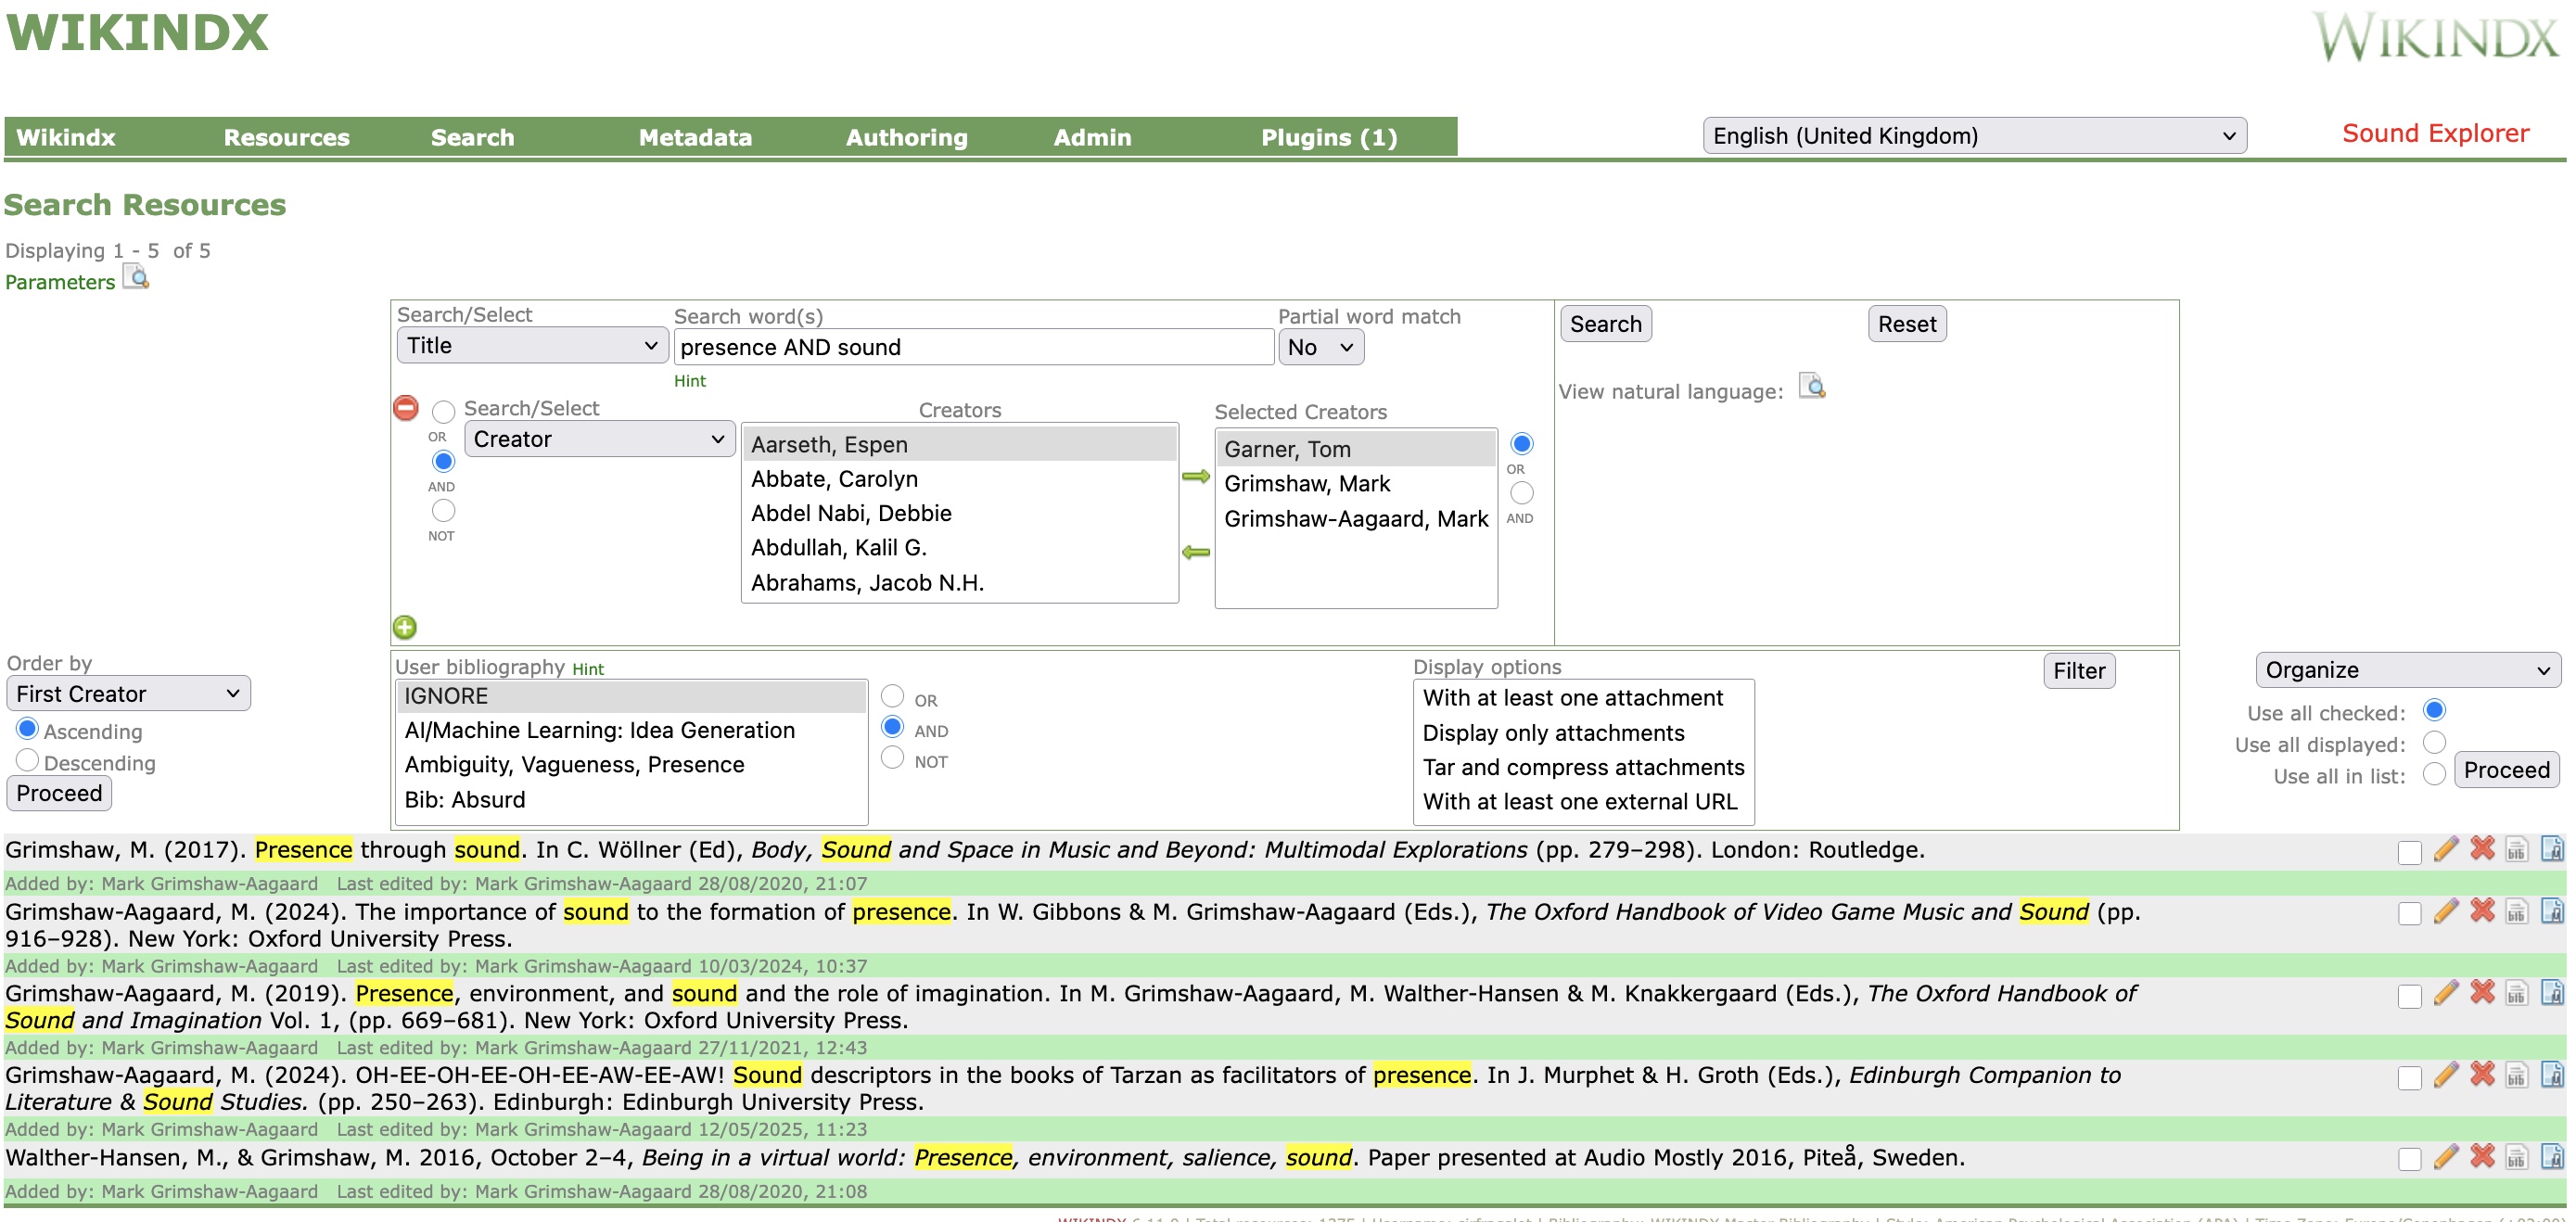
Task: Open the Admin menu
Action: point(1091,137)
